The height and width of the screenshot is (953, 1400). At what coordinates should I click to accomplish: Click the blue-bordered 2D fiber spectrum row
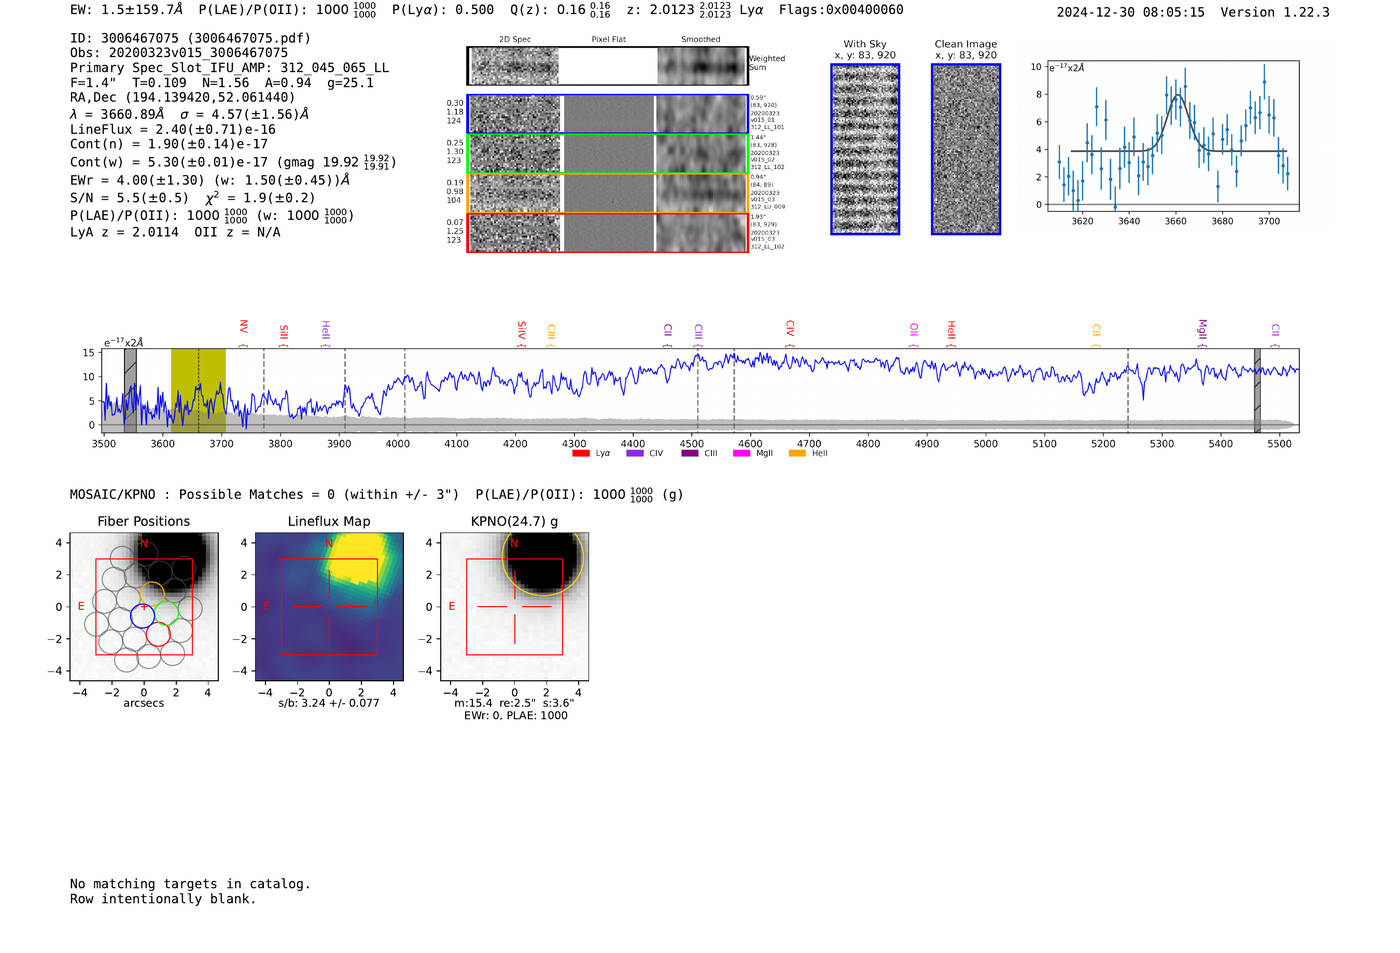[x=607, y=114]
